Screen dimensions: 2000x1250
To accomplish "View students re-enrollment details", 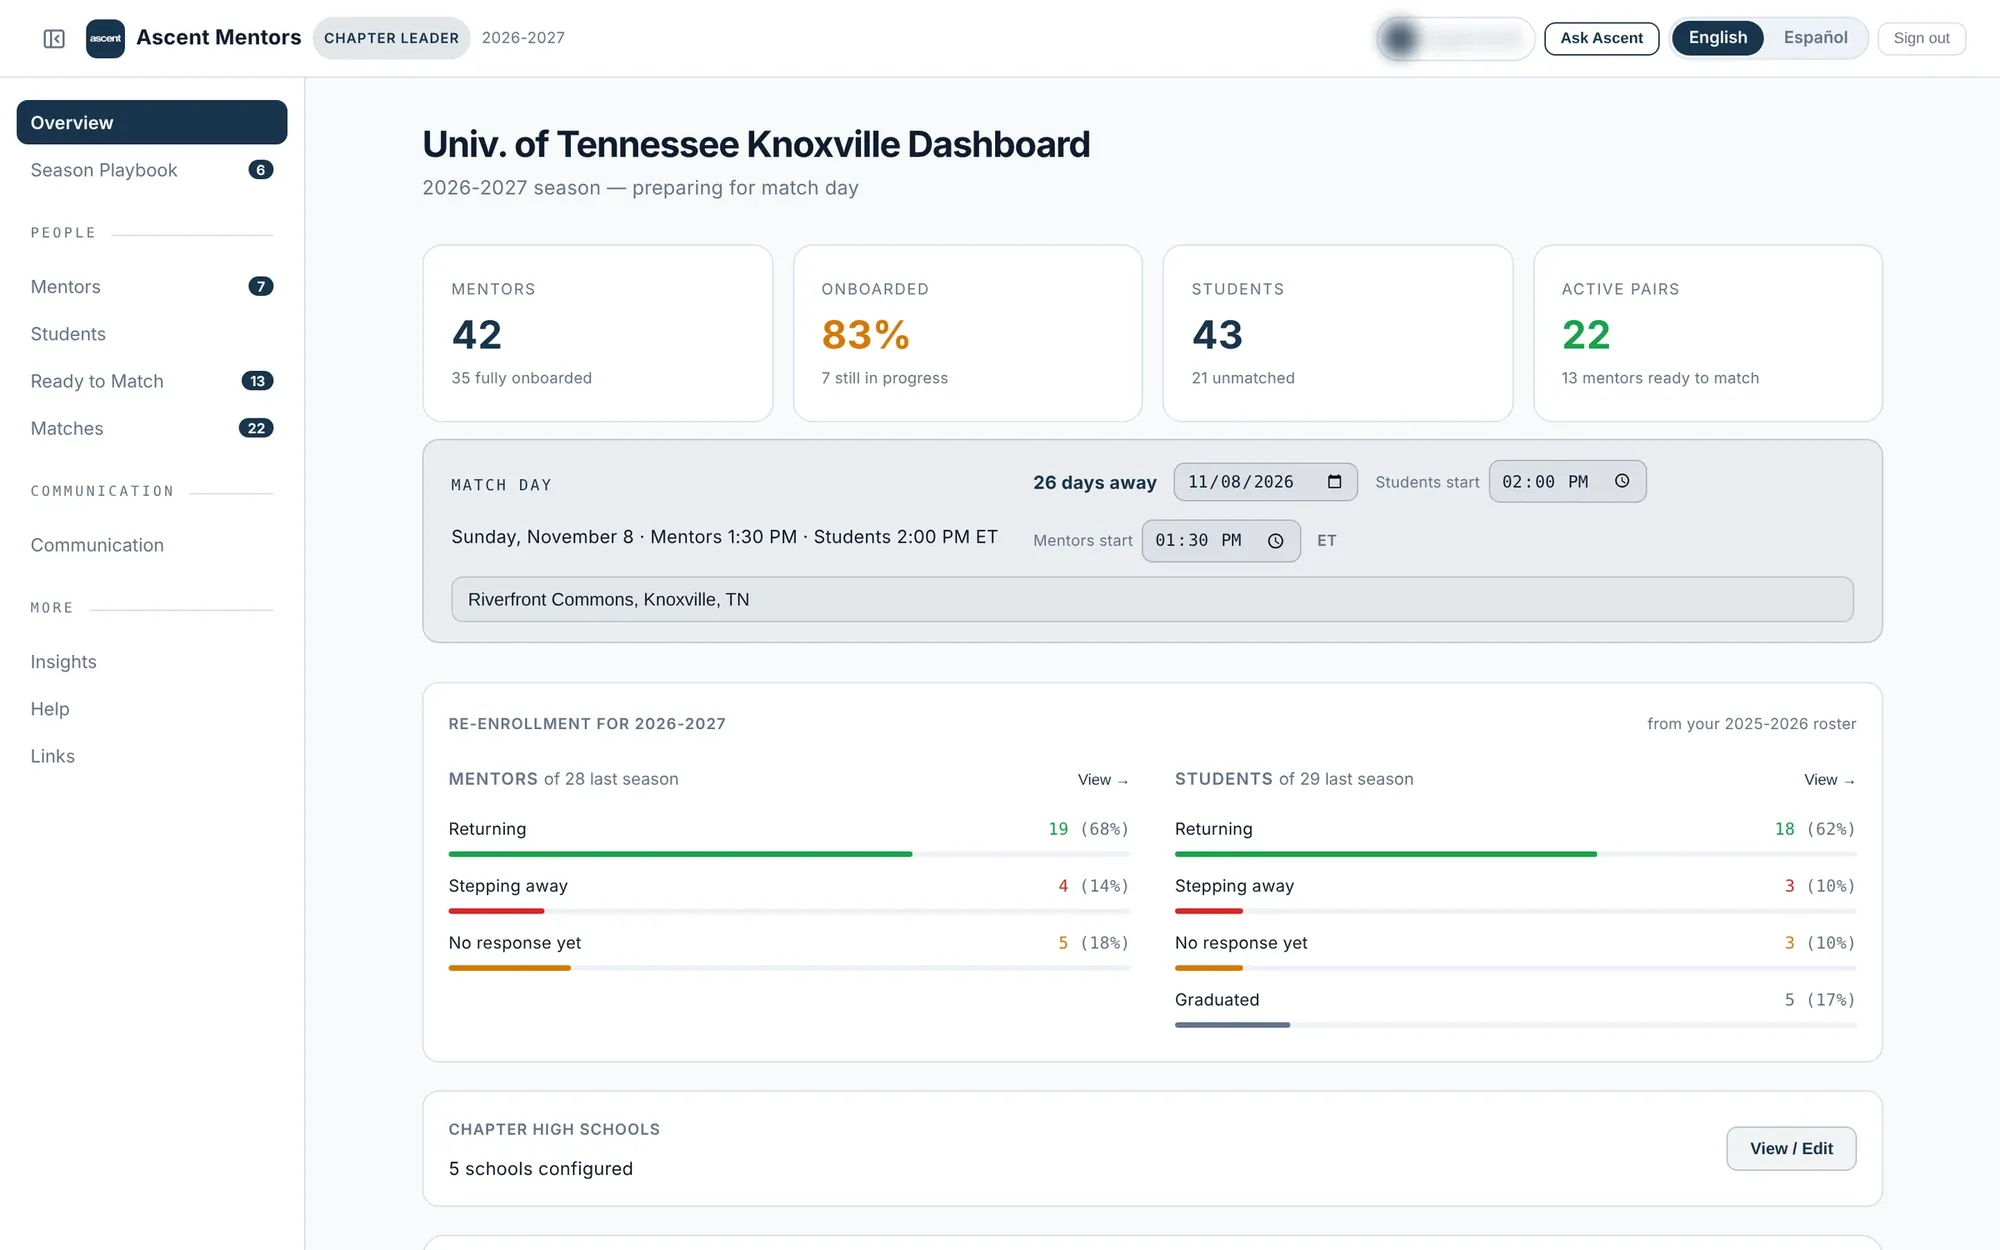I will click(x=1829, y=780).
